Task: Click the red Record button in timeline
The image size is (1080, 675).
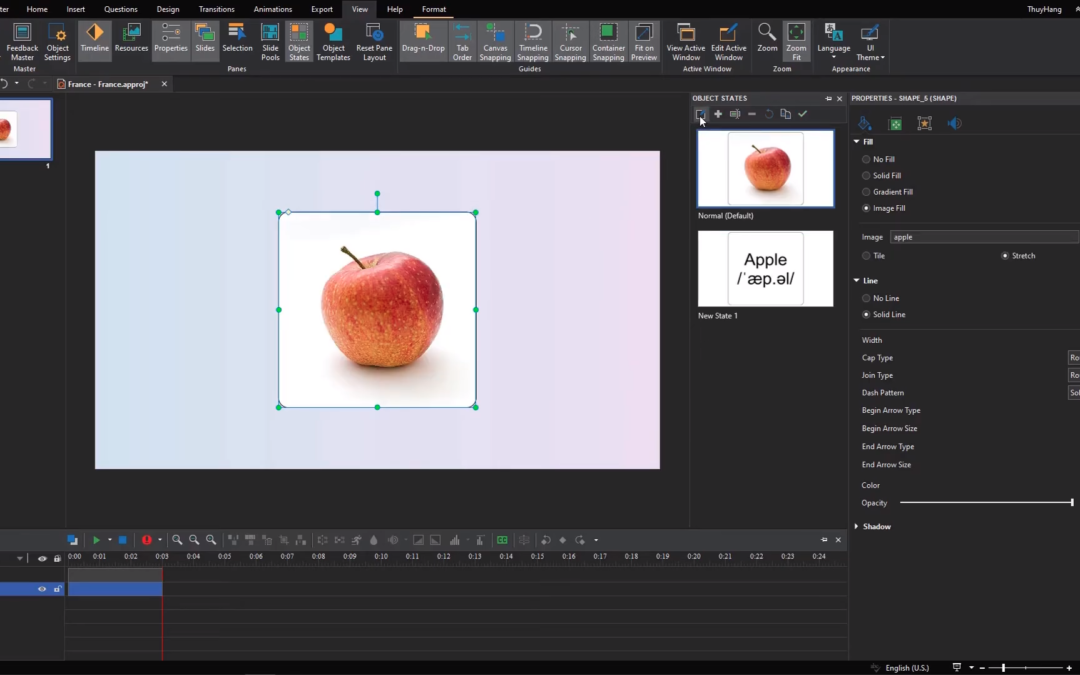Action: tap(146, 540)
